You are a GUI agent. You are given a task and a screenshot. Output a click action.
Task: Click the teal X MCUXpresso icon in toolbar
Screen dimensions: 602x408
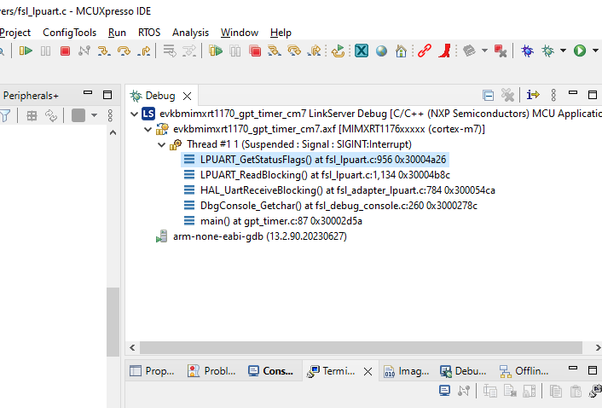[361, 51]
